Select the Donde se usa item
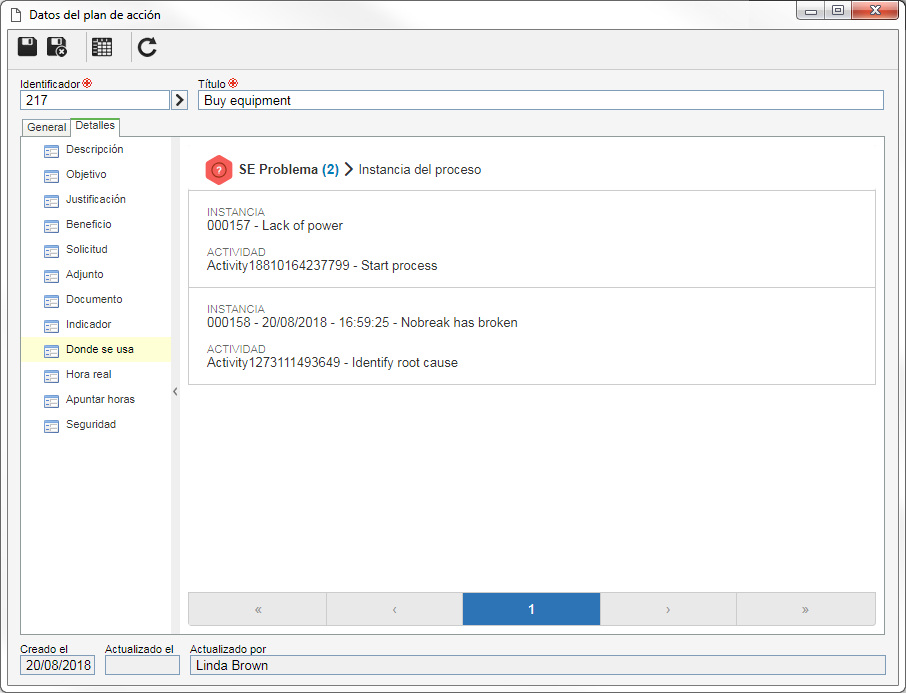The image size is (906, 693). 96,350
